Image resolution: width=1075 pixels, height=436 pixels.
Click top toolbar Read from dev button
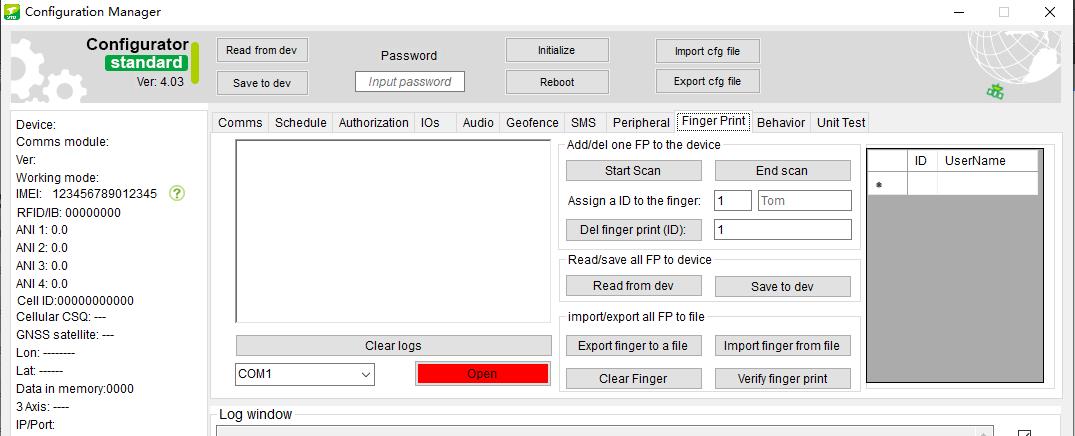262,50
